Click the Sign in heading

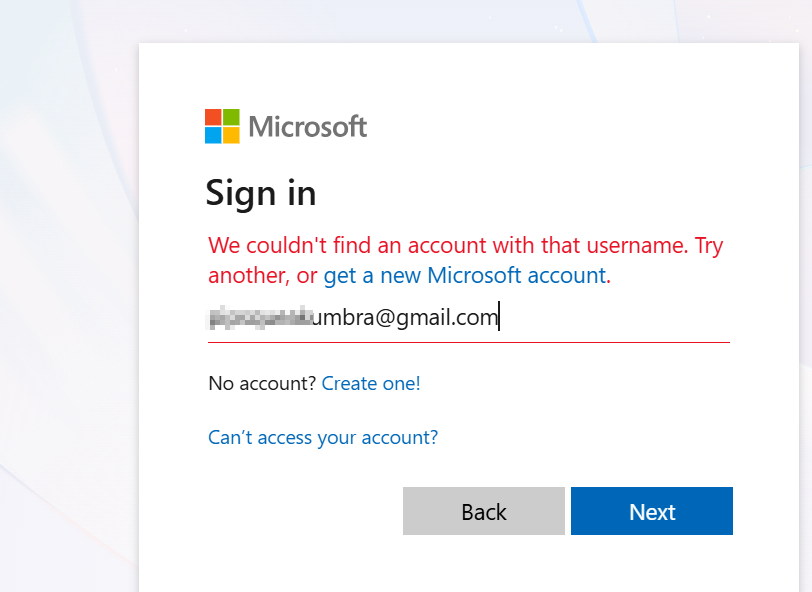tap(260, 194)
